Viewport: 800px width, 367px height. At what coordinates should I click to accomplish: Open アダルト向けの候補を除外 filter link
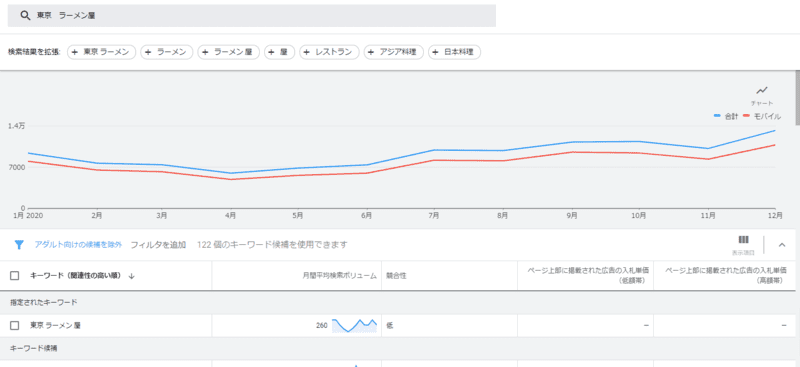(78, 244)
